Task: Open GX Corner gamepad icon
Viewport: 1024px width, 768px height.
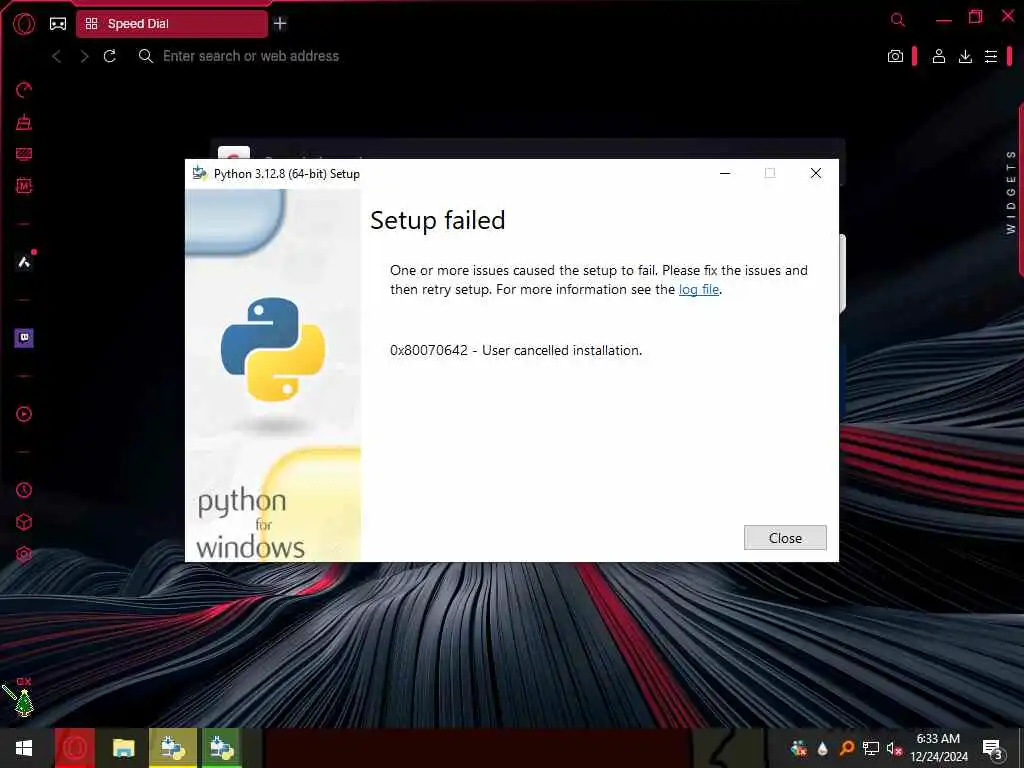Action: 58,24
